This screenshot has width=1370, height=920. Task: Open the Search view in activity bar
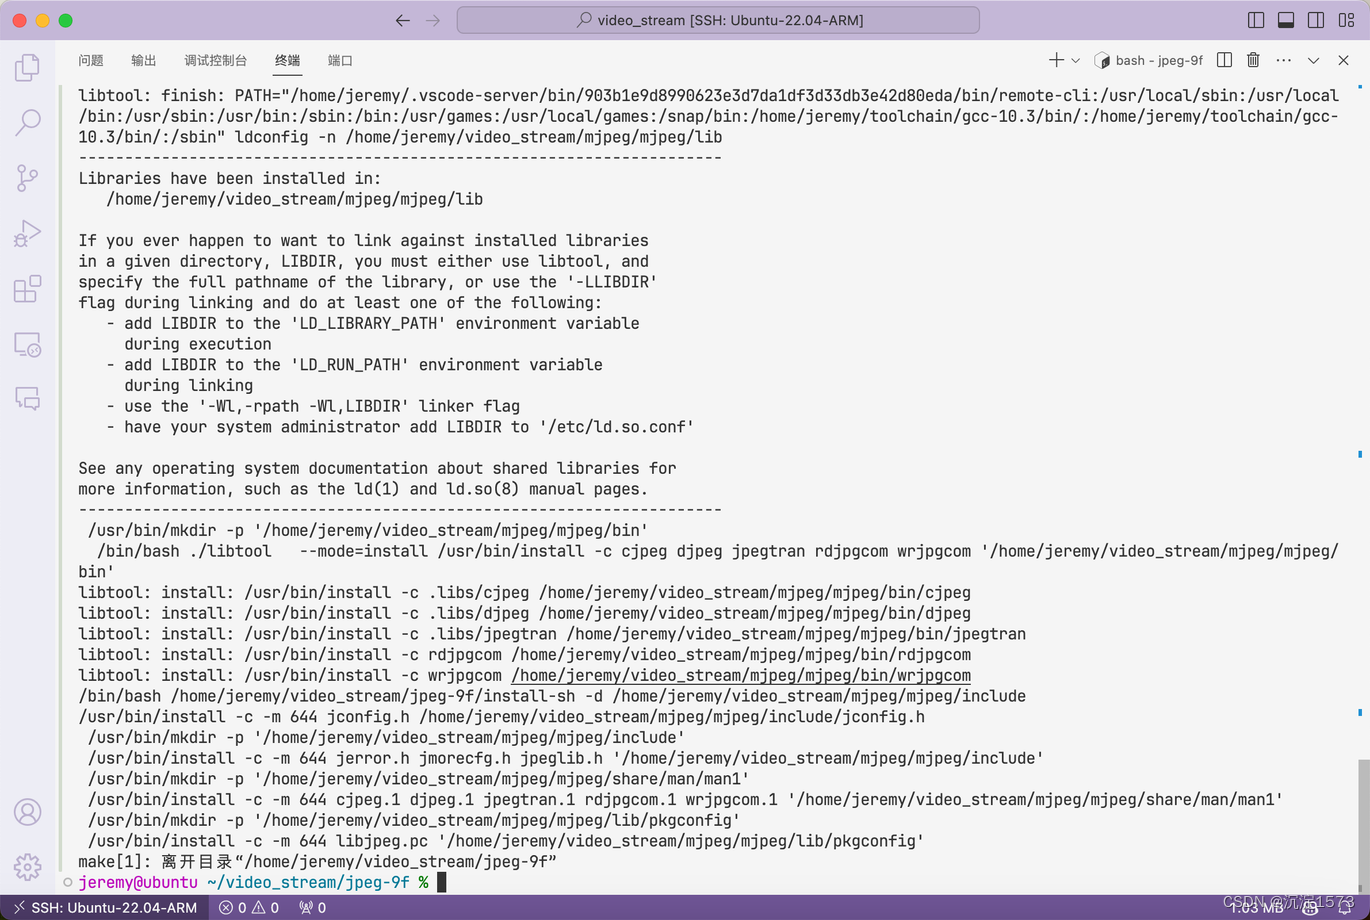pyautogui.click(x=27, y=122)
